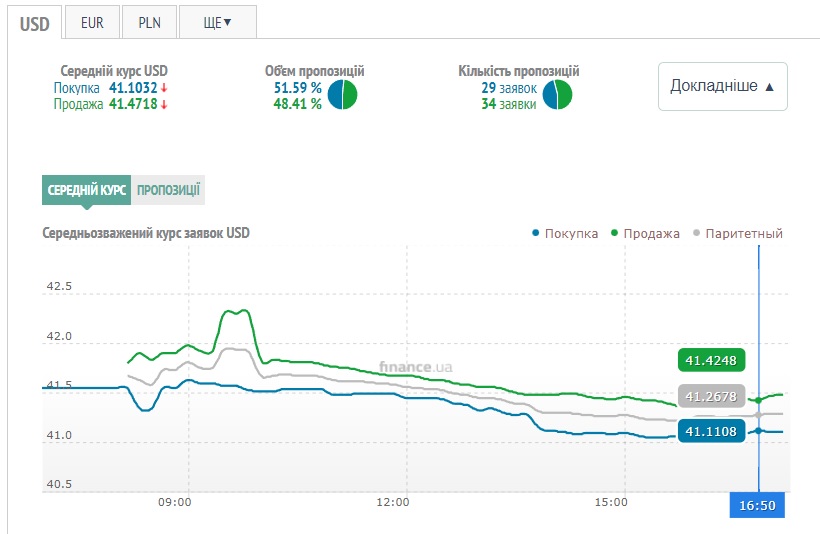Toggle the Продажа series in chart legend

pos(645,233)
